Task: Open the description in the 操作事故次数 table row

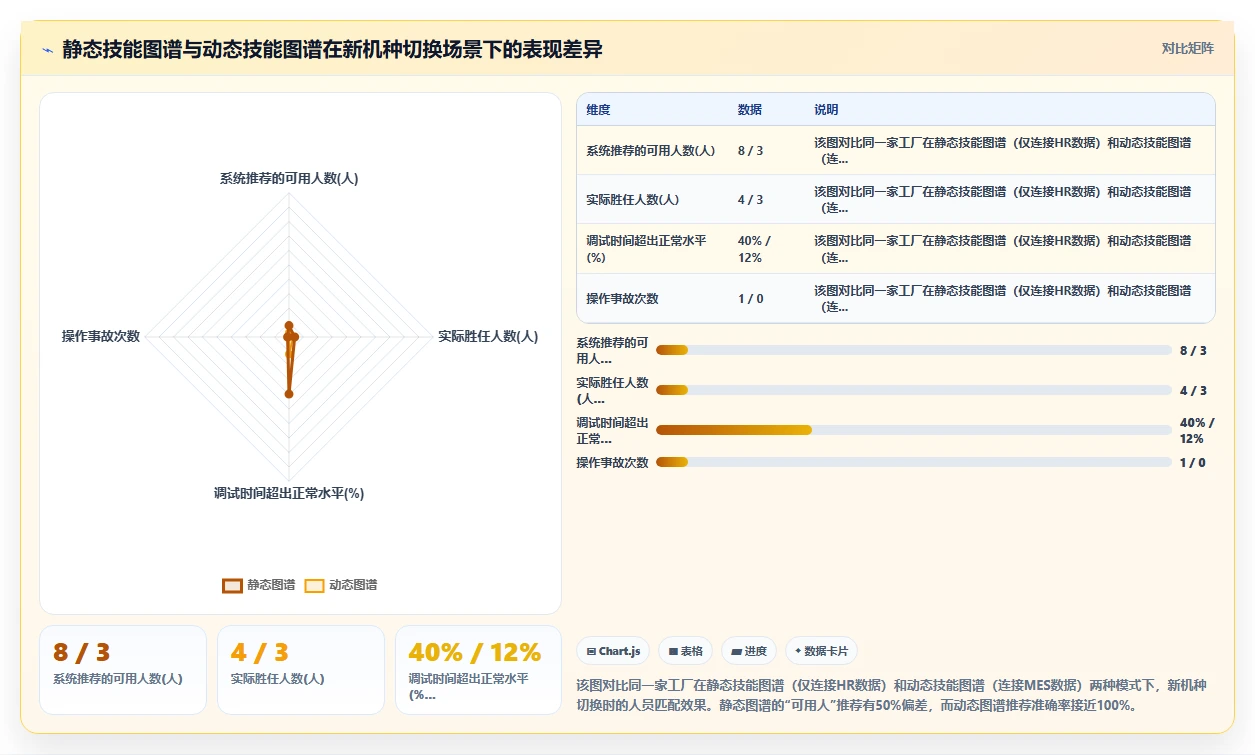Action: pyautogui.click(x=1003, y=298)
